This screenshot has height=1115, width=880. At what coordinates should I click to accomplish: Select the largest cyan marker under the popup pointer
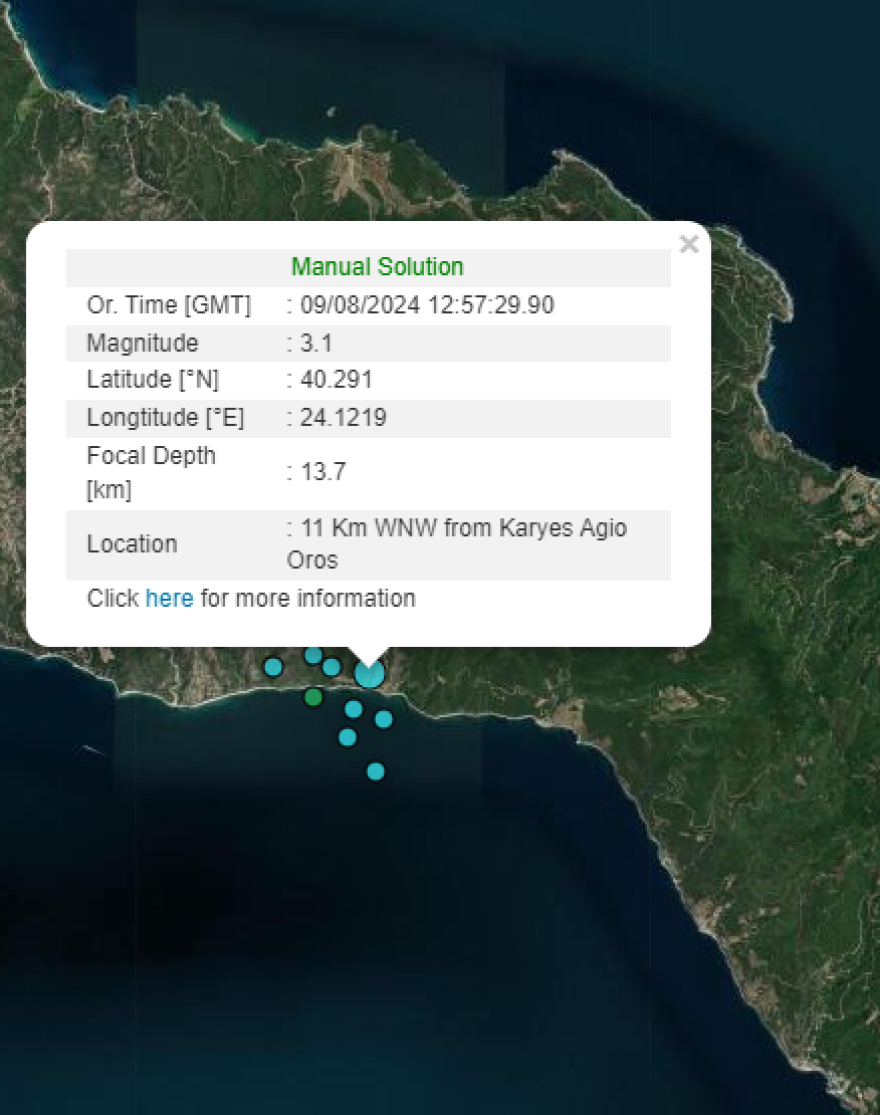tap(369, 674)
